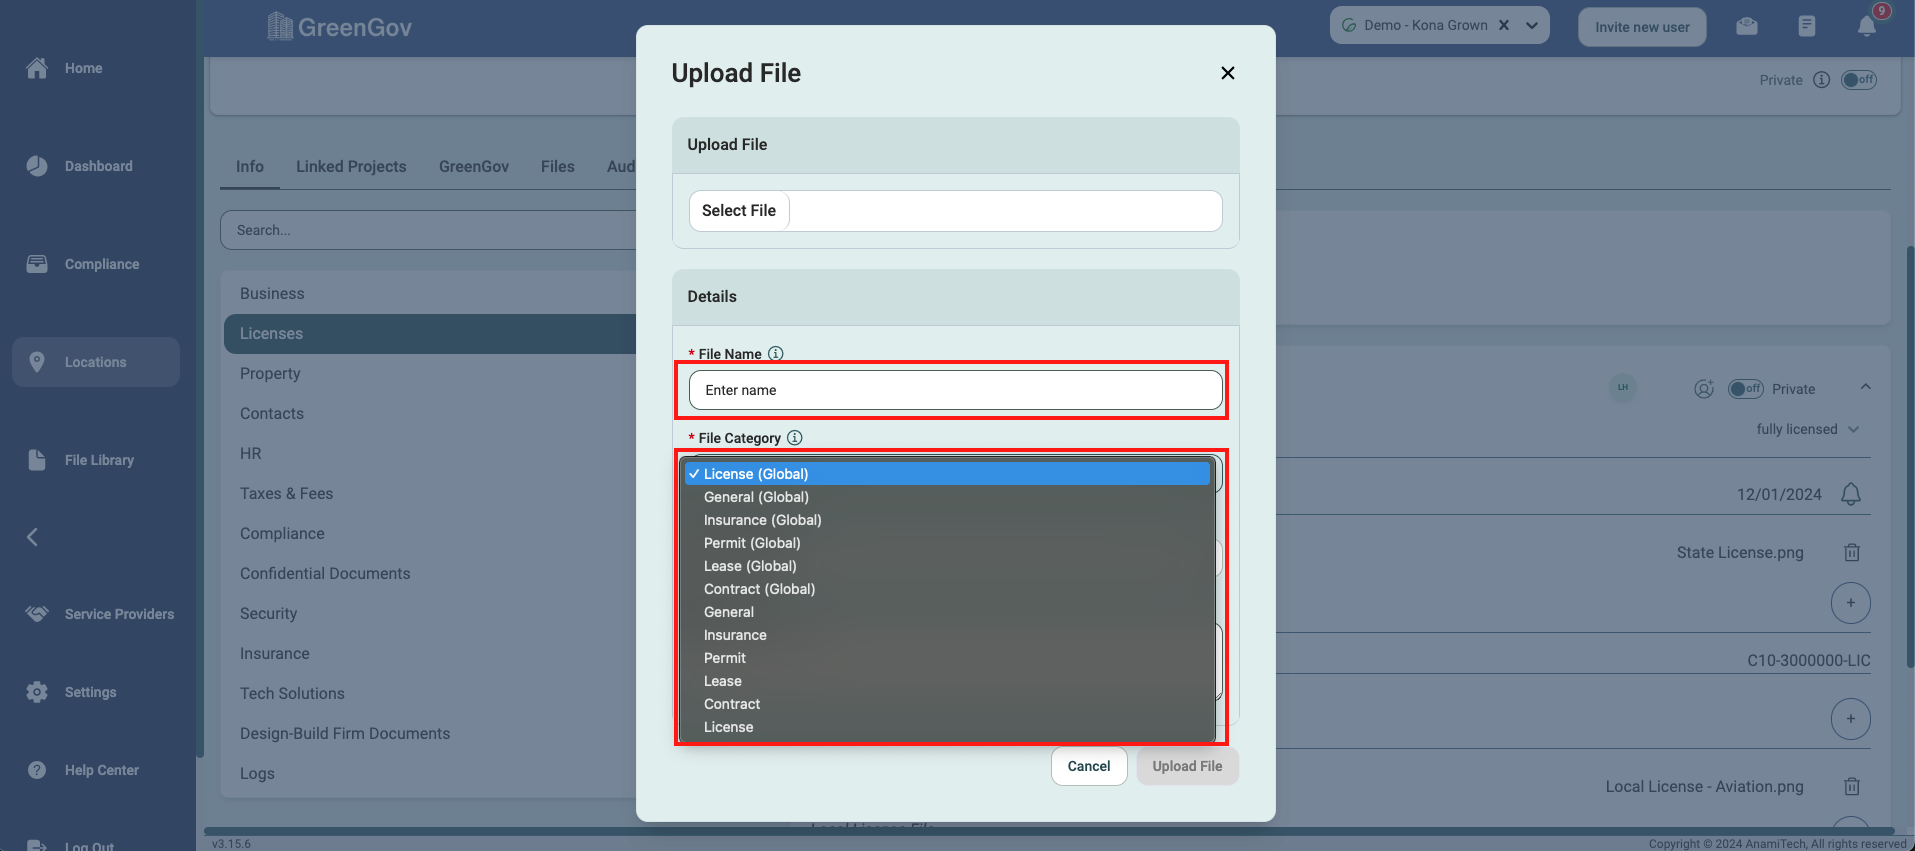Select Confidential Documents in the category list
This screenshot has height=851, width=1915.
click(325, 574)
